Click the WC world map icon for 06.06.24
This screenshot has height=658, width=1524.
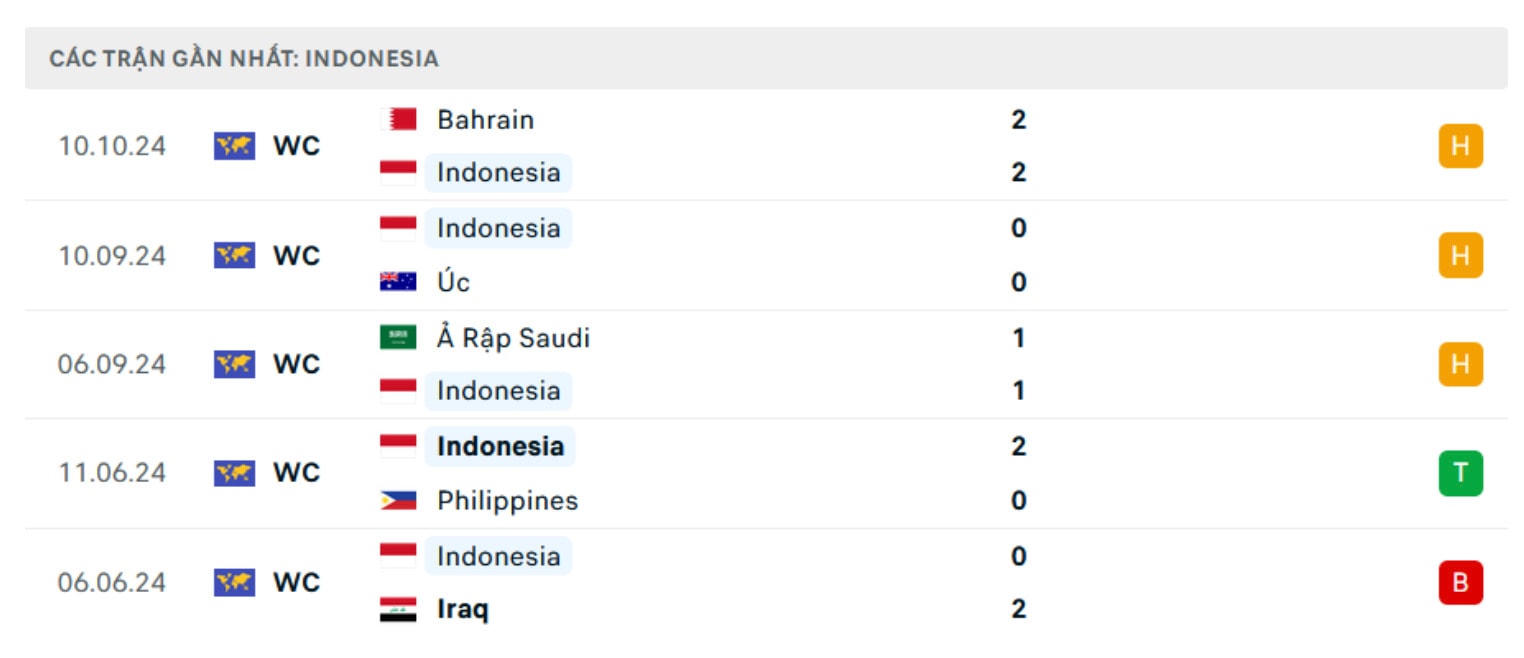(235, 583)
